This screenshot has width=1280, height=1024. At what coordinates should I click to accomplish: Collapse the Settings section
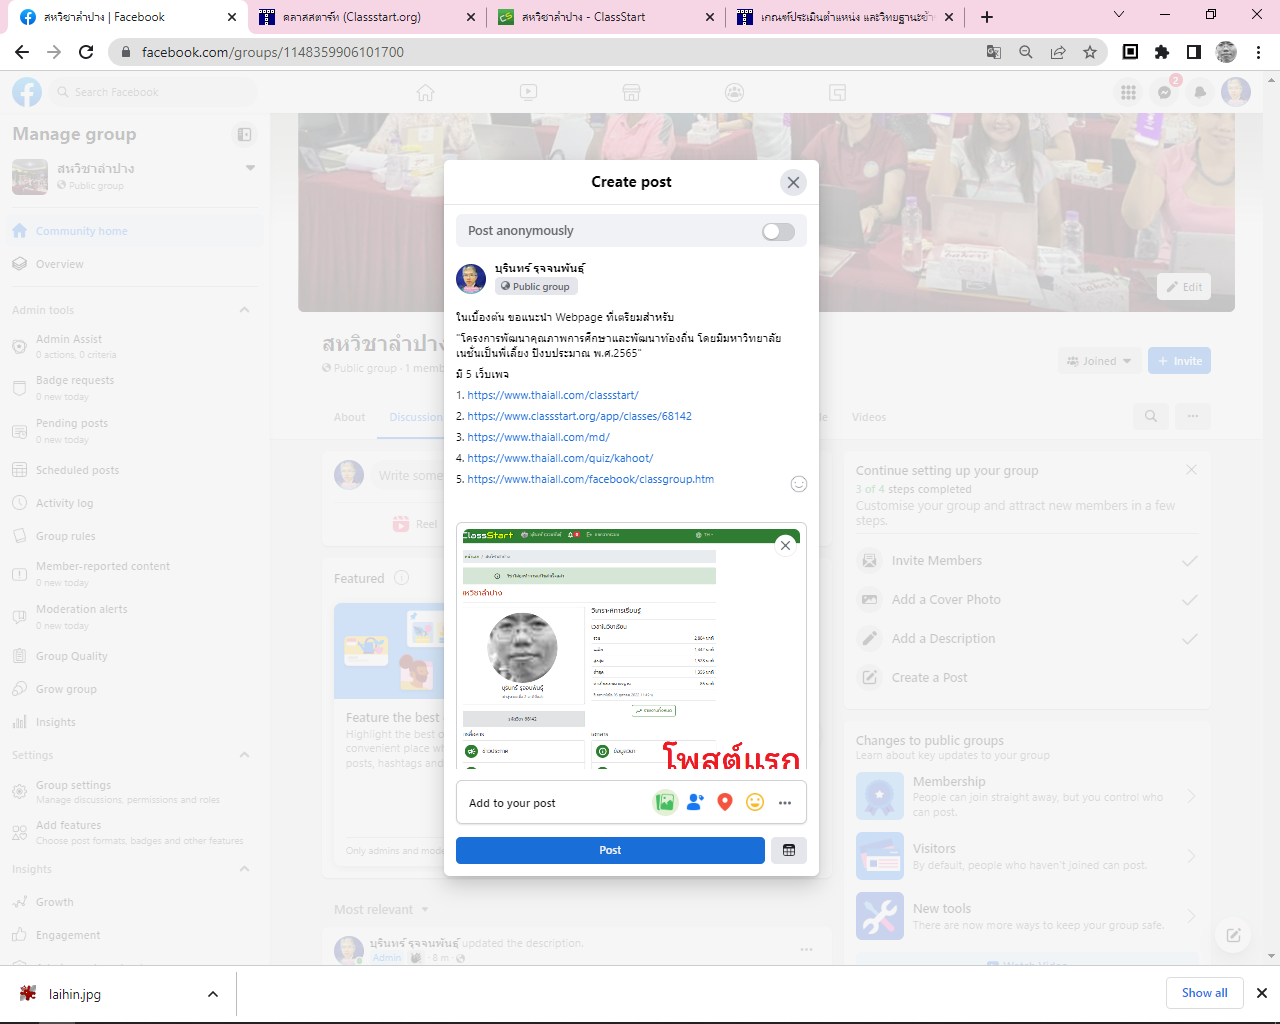coord(244,755)
